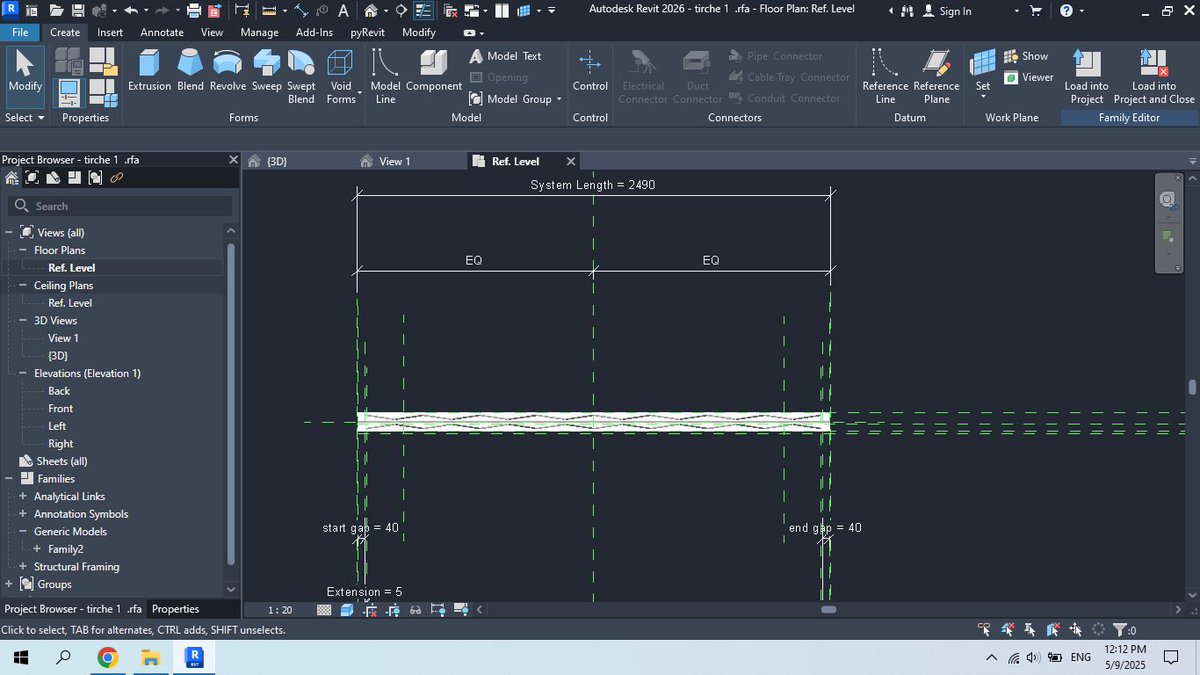
Task: Toggle Show Crop Region icon
Action: coord(392,609)
